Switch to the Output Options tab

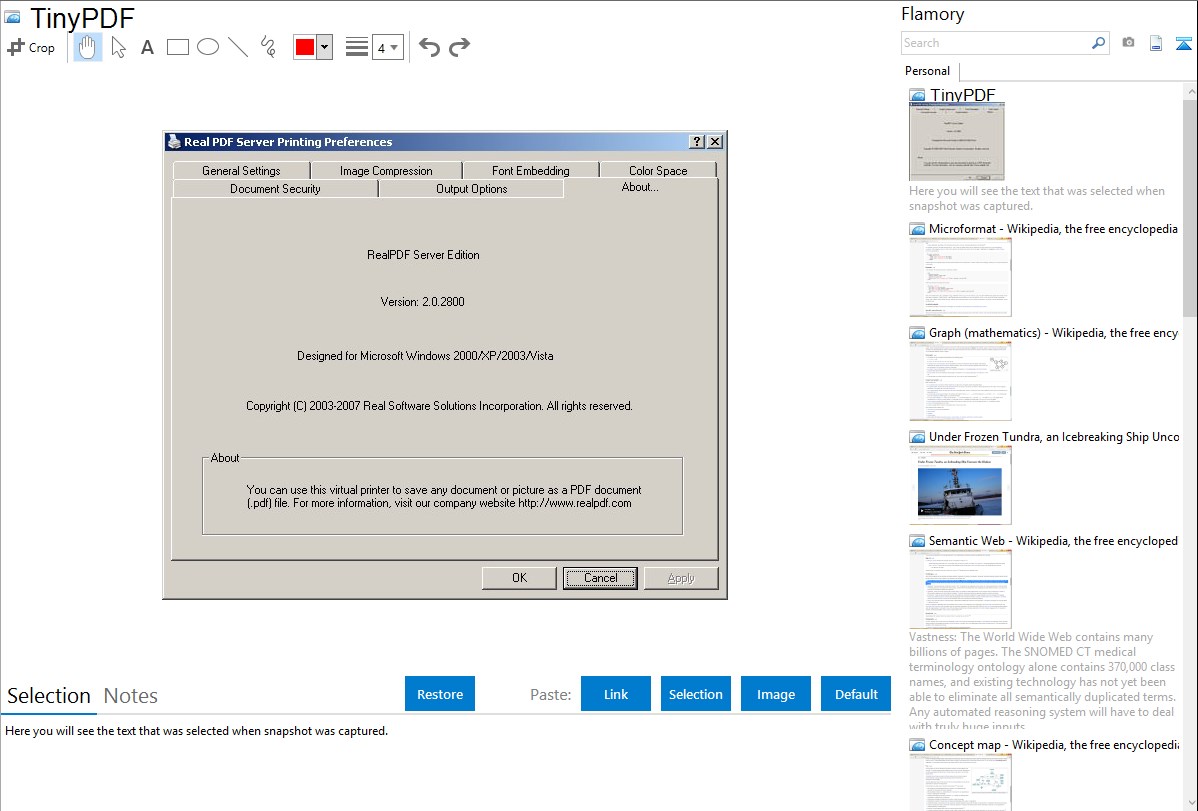pyautogui.click(x=471, y=189)
